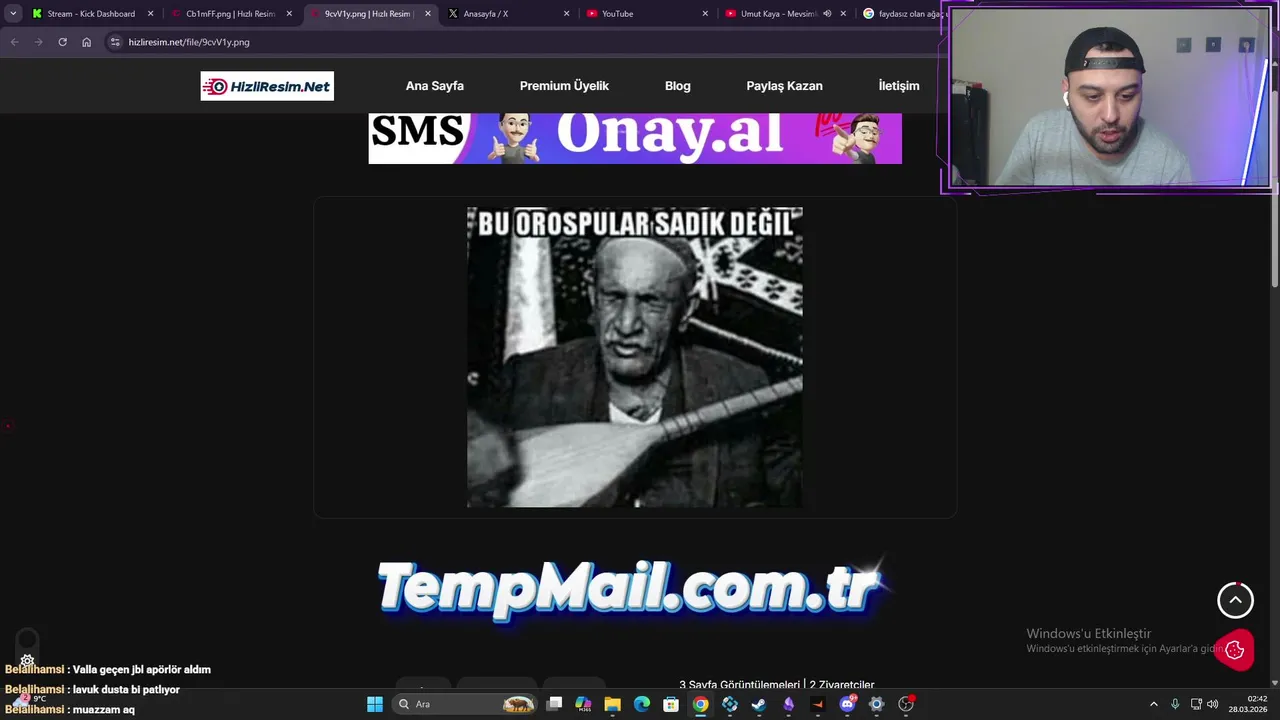Open the Windows Start menu
This screenshot has height=720, width=1280.
[375, 704]
